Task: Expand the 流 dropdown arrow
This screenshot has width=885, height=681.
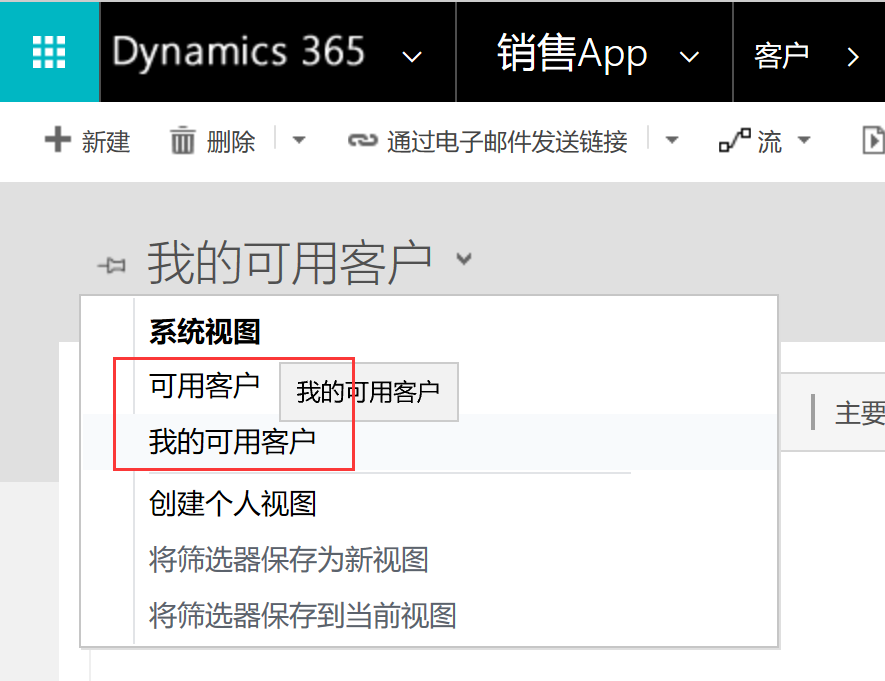Action: (804, 140)
